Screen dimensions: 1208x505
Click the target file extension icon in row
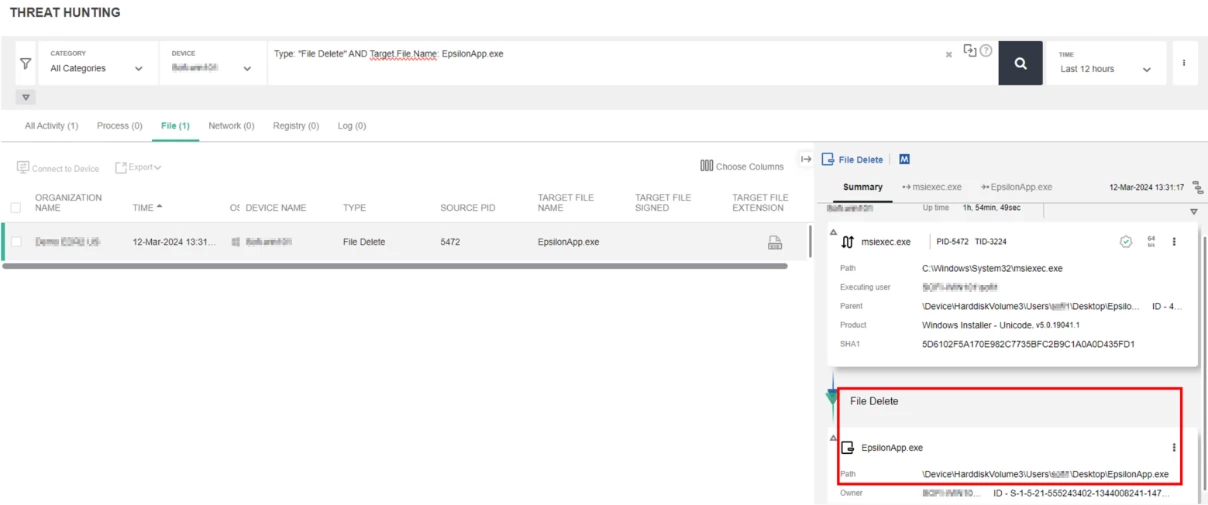774,241
